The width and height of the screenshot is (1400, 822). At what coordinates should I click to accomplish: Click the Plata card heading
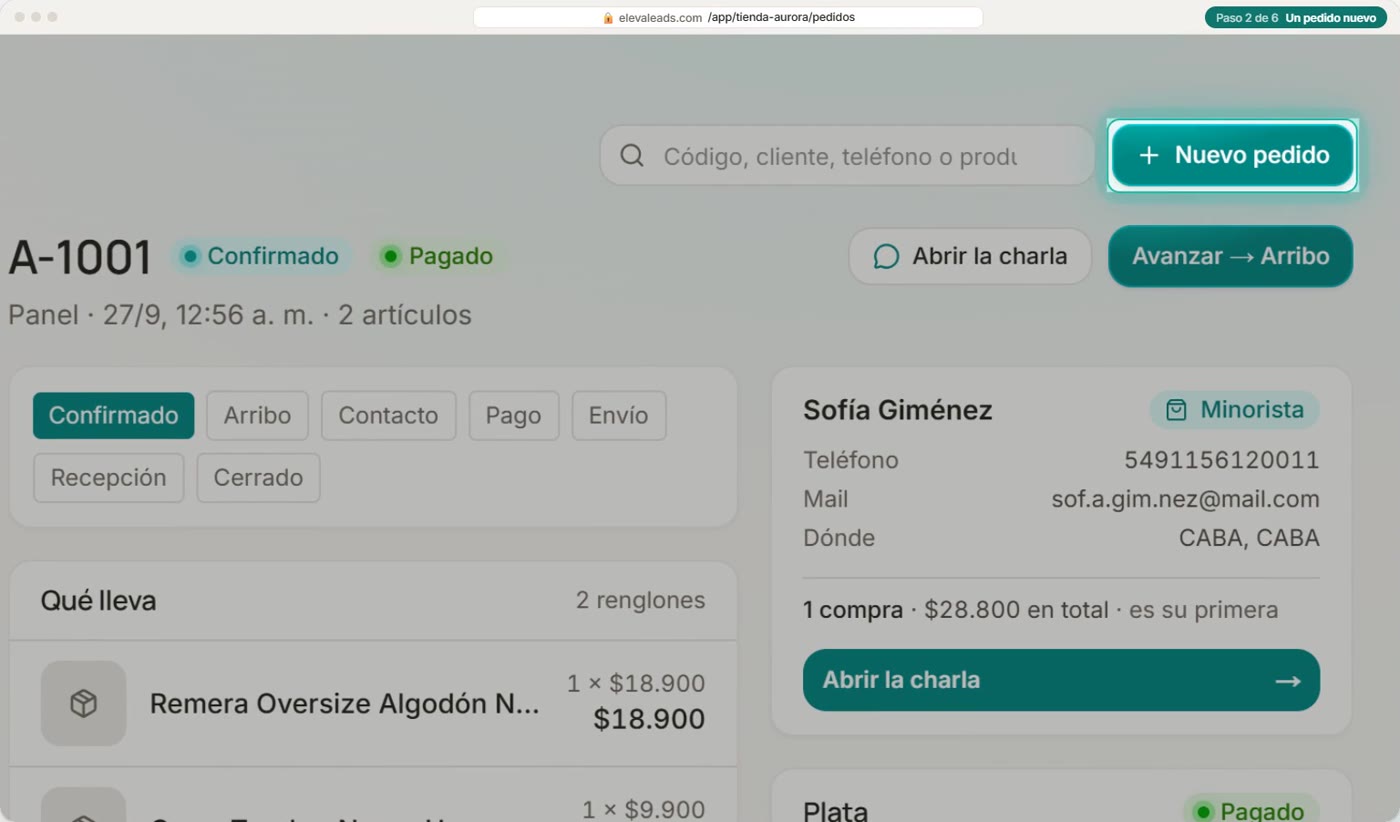pyautogui.click(x=835, y=810)
